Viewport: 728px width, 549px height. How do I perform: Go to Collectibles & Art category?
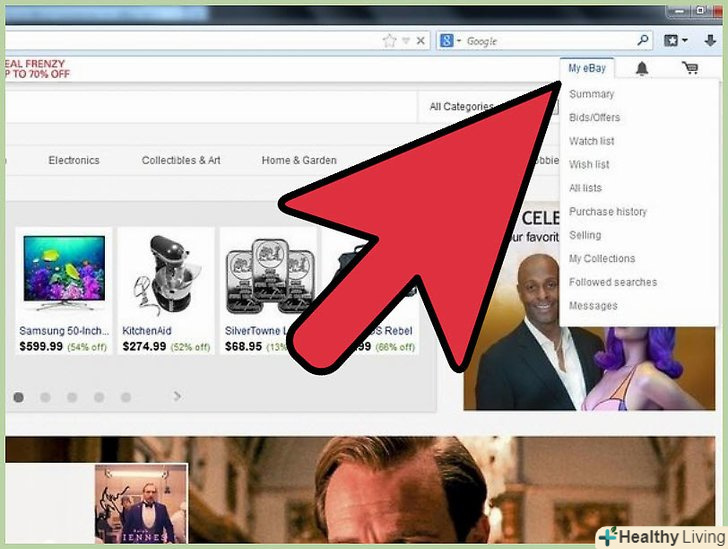click(181, 160)
